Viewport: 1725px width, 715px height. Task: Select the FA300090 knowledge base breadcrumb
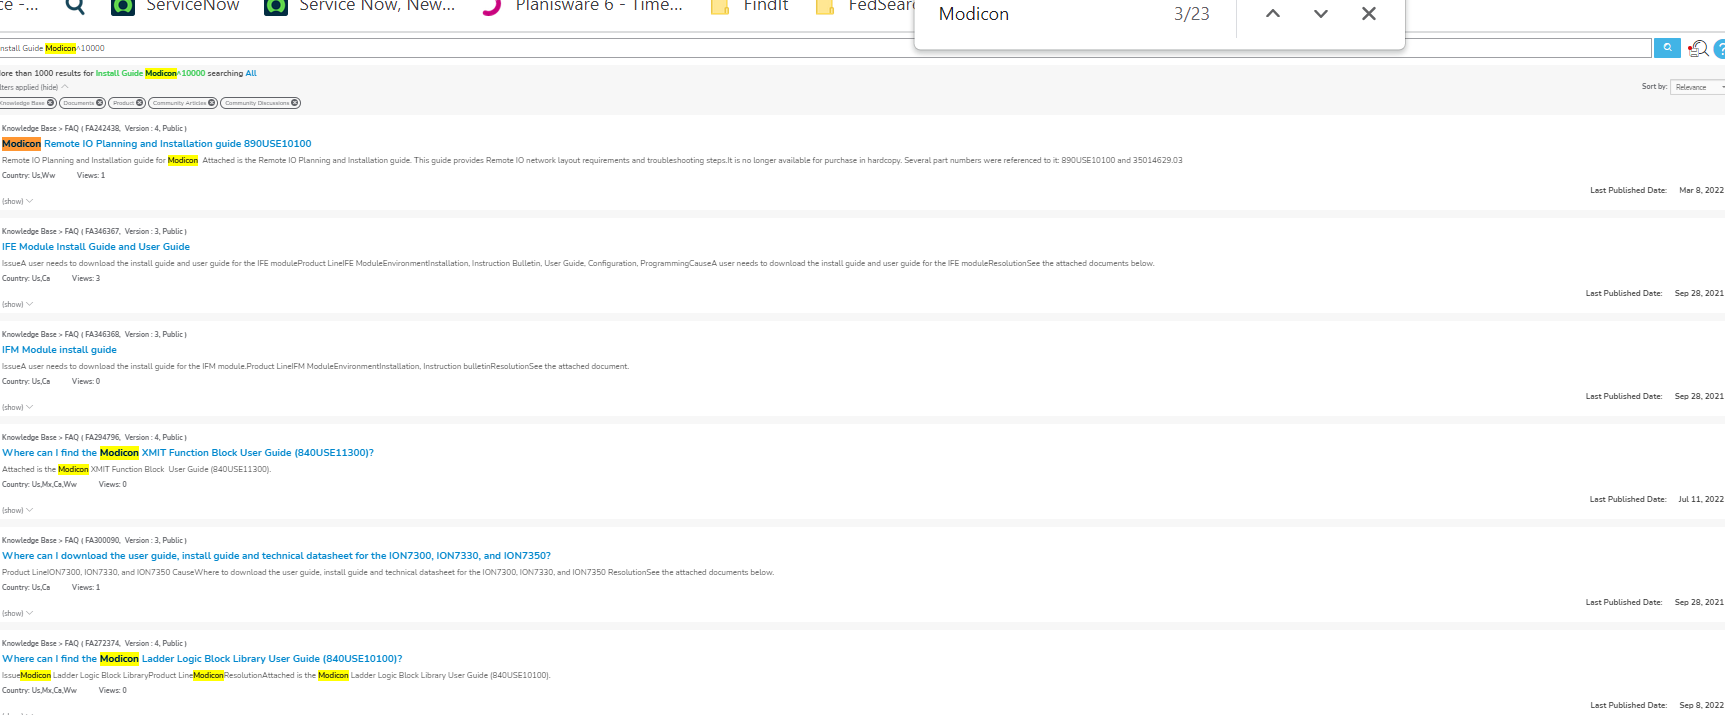coord(94,540)
